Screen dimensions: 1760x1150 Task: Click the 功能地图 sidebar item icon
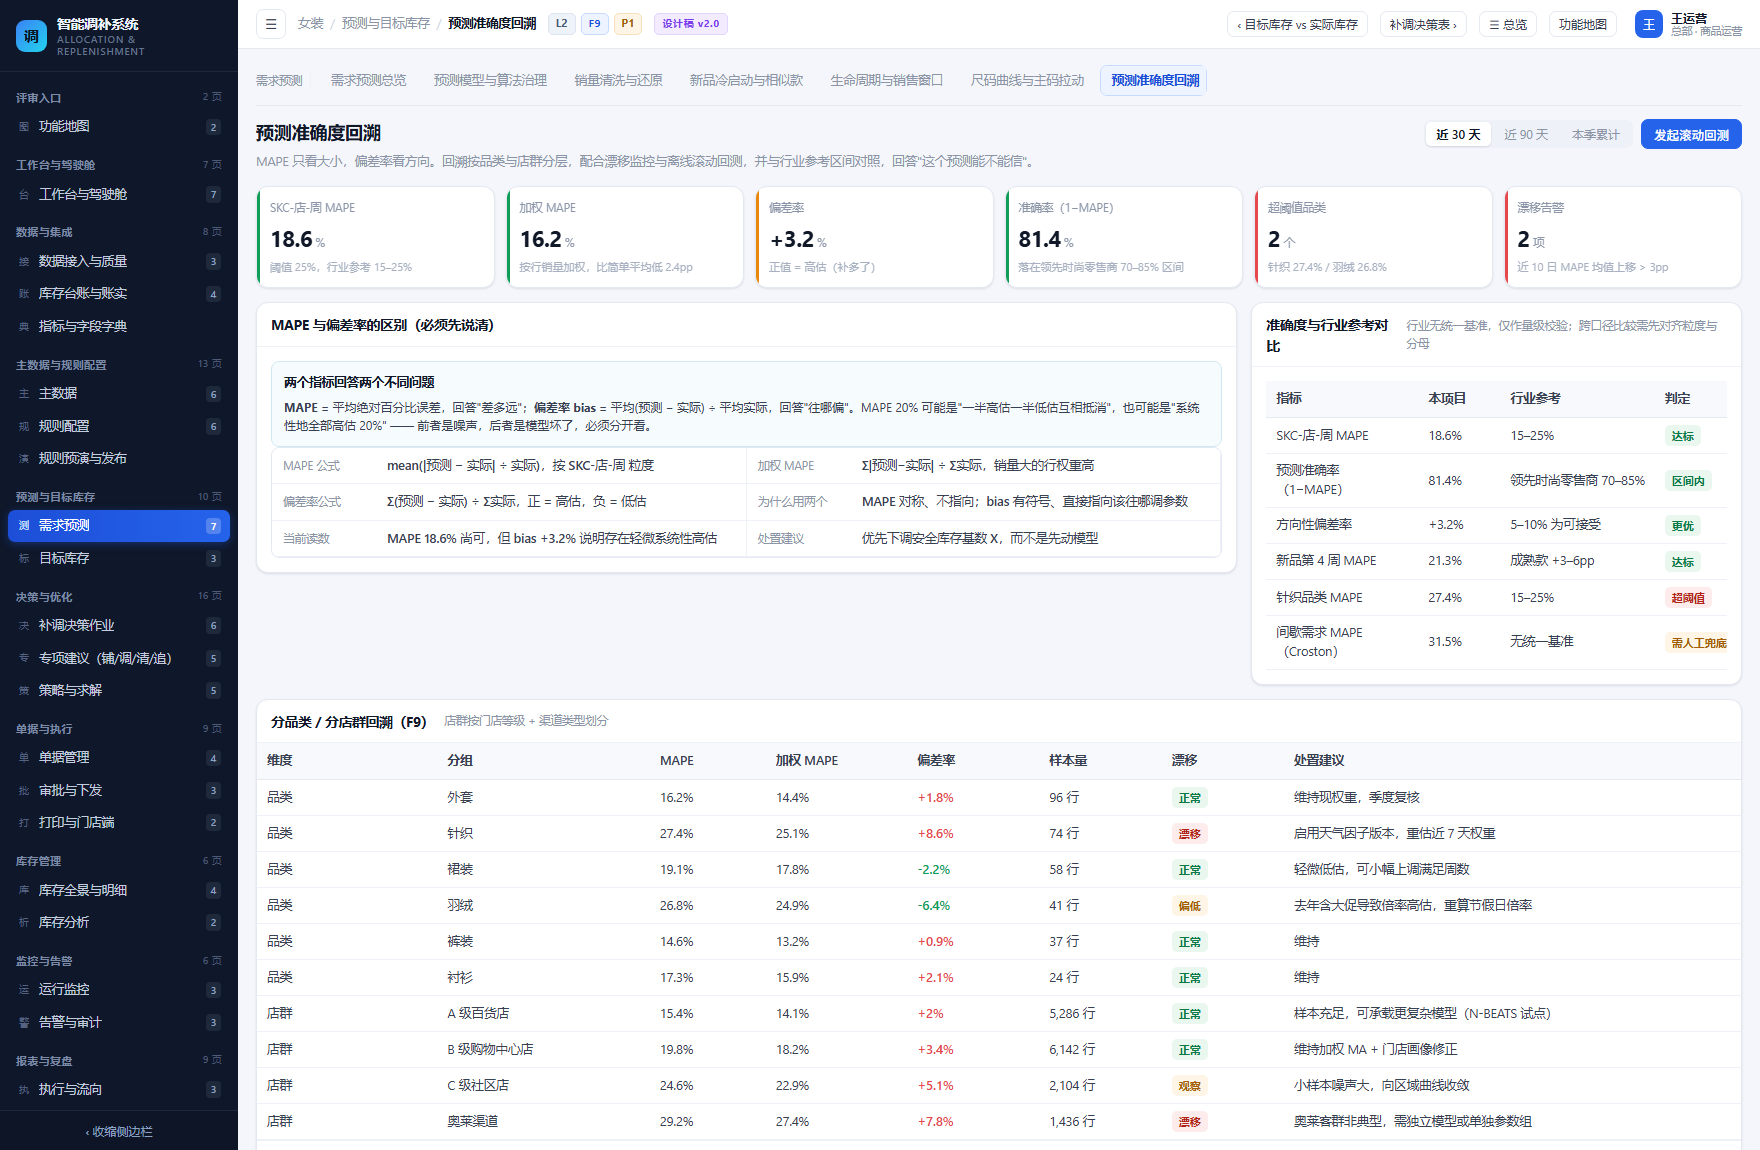pos(24,127)
